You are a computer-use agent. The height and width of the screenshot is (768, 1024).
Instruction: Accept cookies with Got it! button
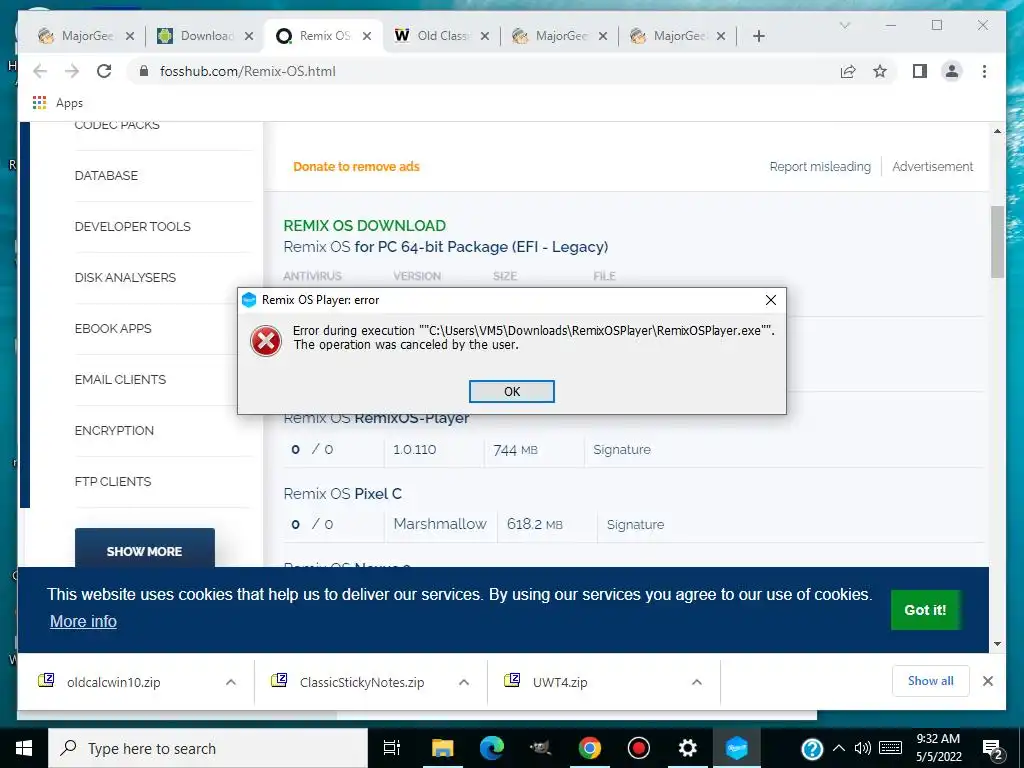point(925,610)
